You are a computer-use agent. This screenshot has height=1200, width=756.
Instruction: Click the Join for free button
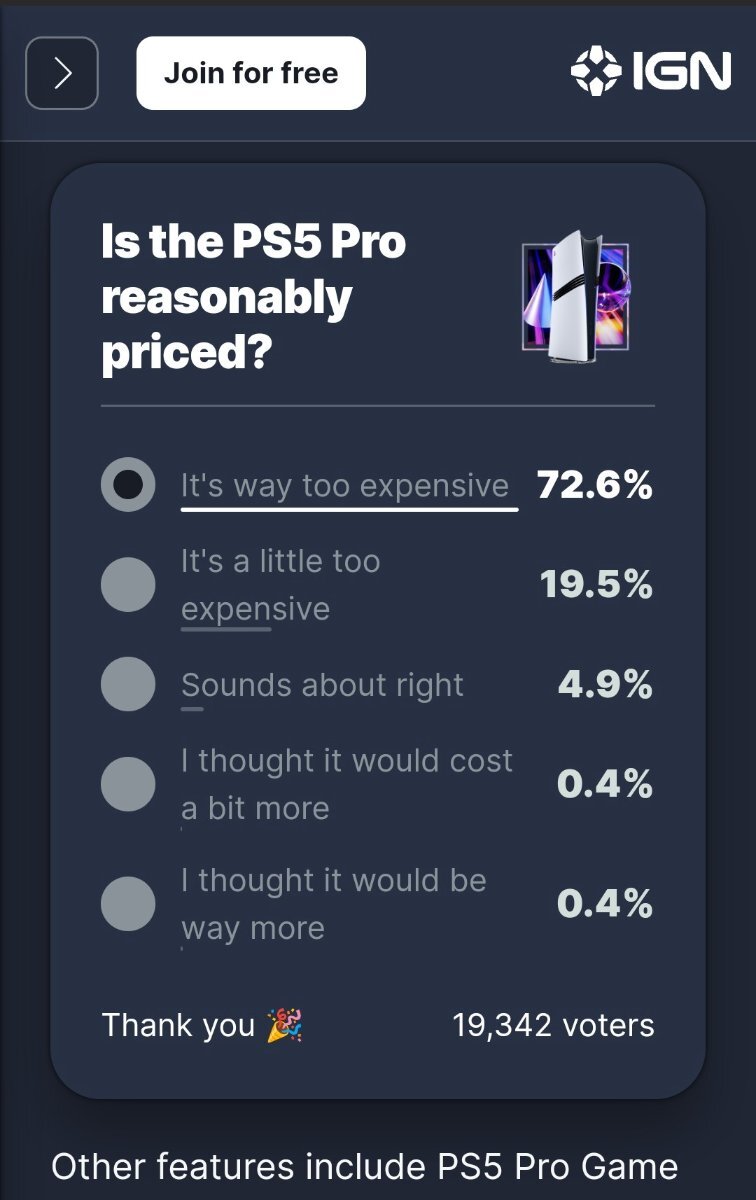pos(251,73)
